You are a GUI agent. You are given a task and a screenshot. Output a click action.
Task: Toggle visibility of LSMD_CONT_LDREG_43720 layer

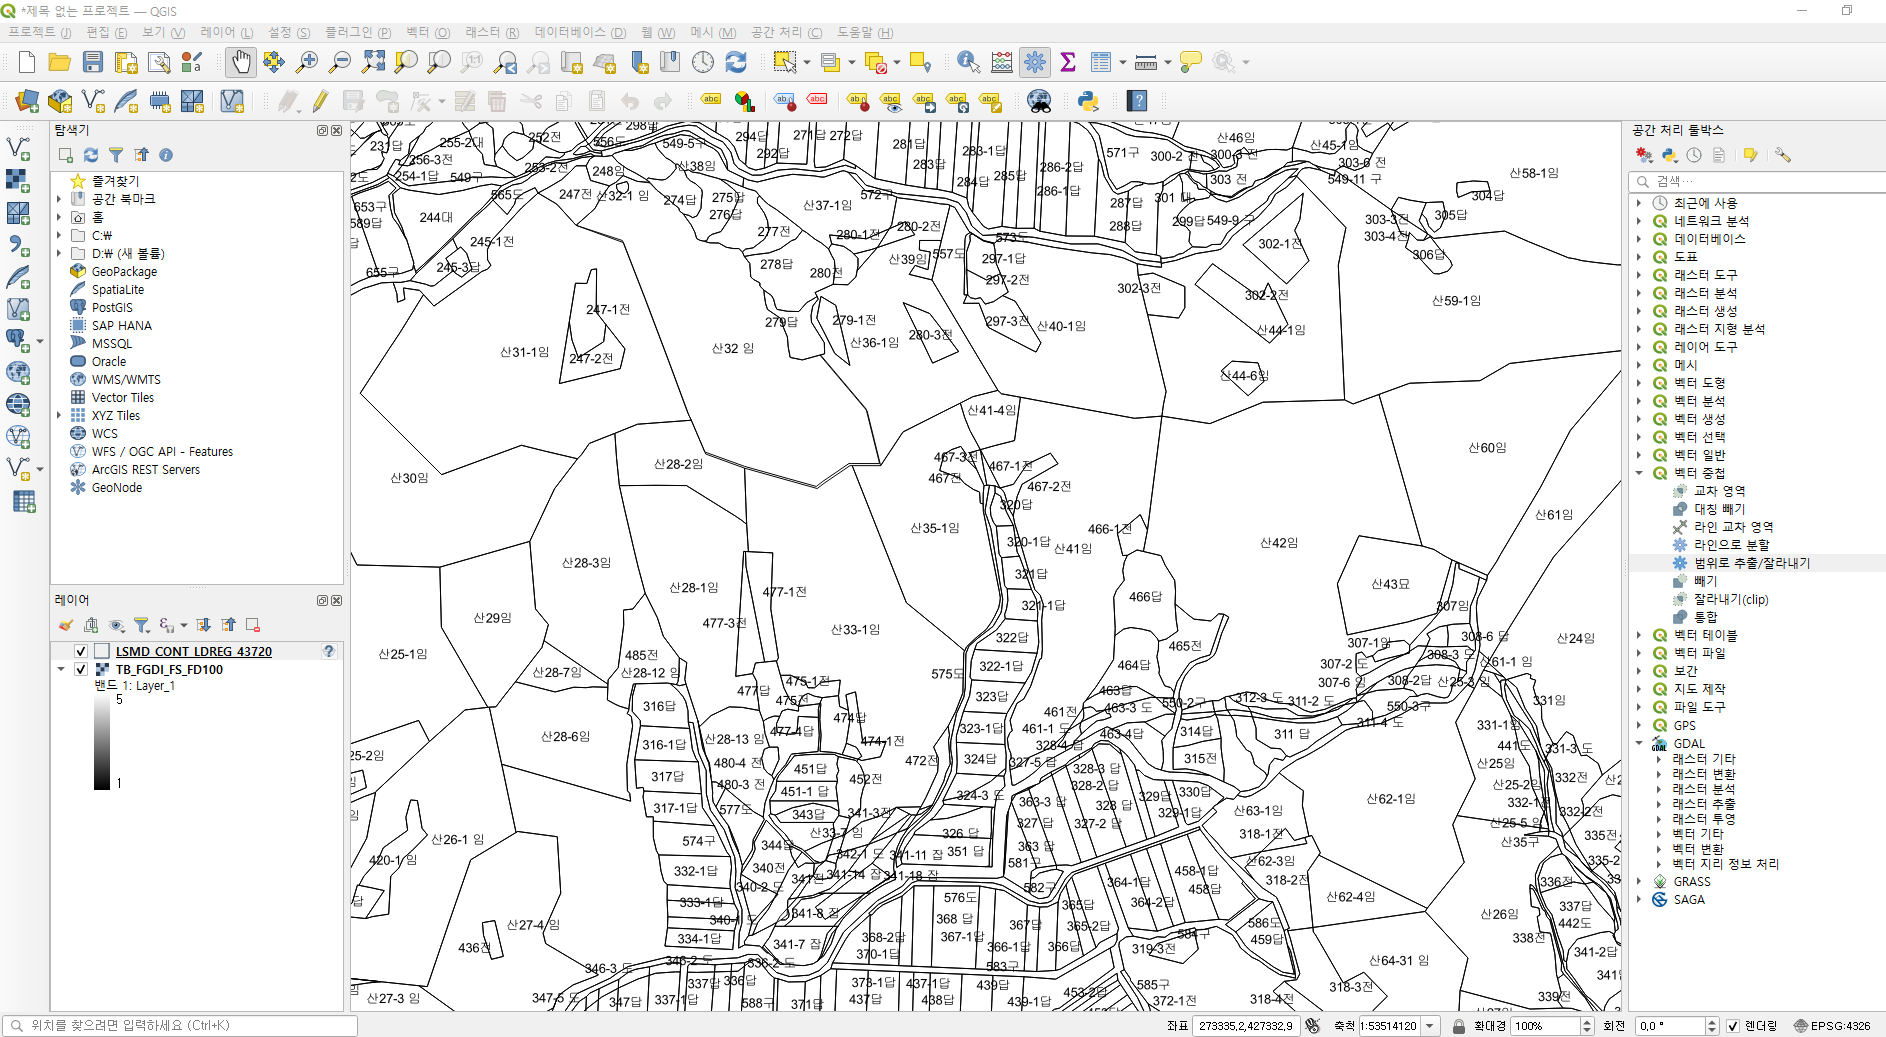pos(81,651)
